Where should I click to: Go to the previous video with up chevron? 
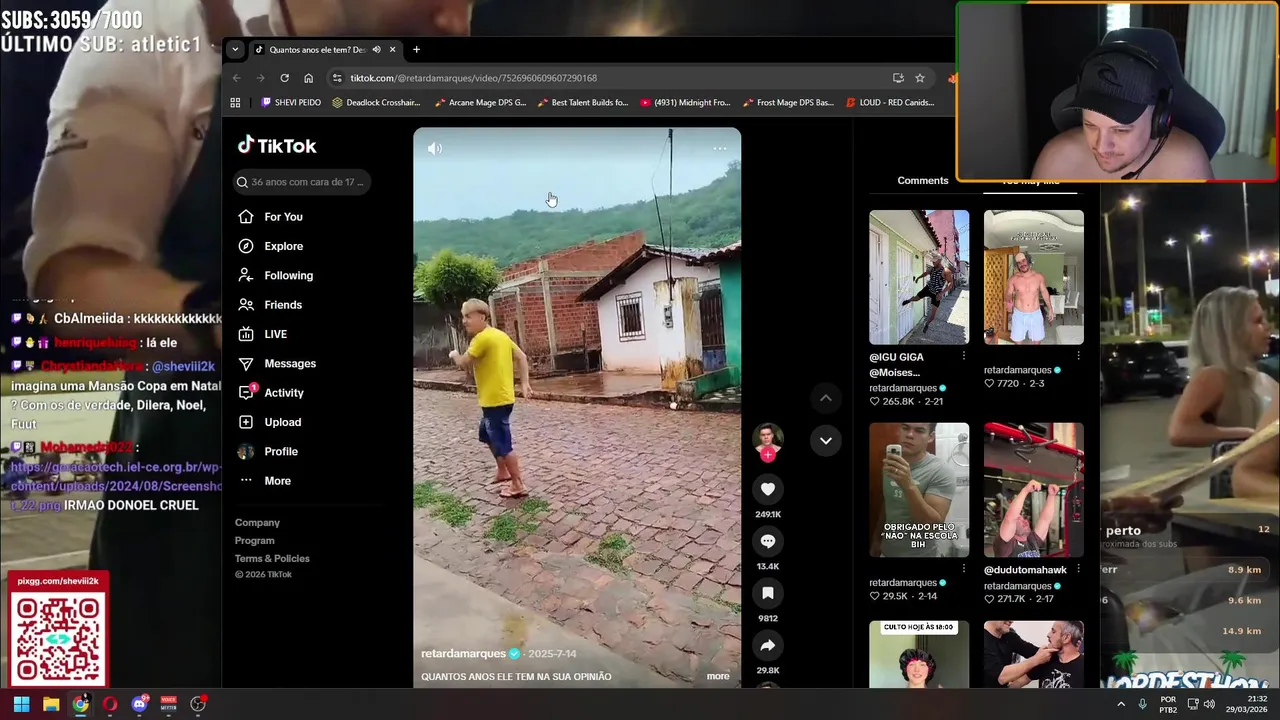[826, 398]
